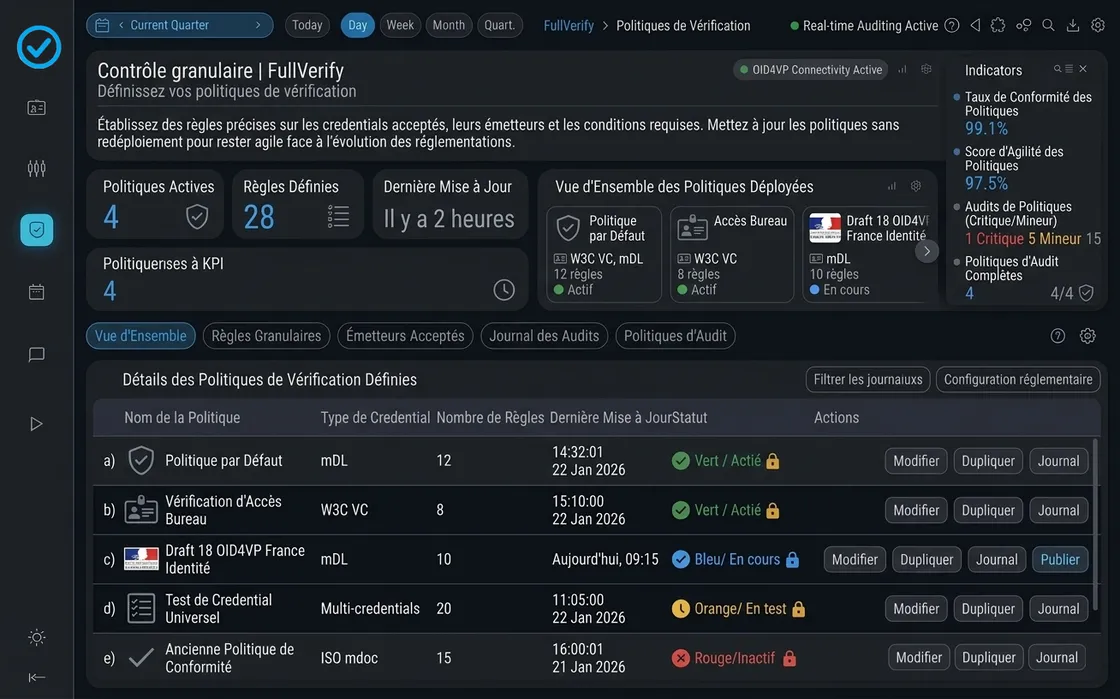Open the ID card section in the sidebar
Viewport: 1120px width, 699px height.
[x=37, y=108]
